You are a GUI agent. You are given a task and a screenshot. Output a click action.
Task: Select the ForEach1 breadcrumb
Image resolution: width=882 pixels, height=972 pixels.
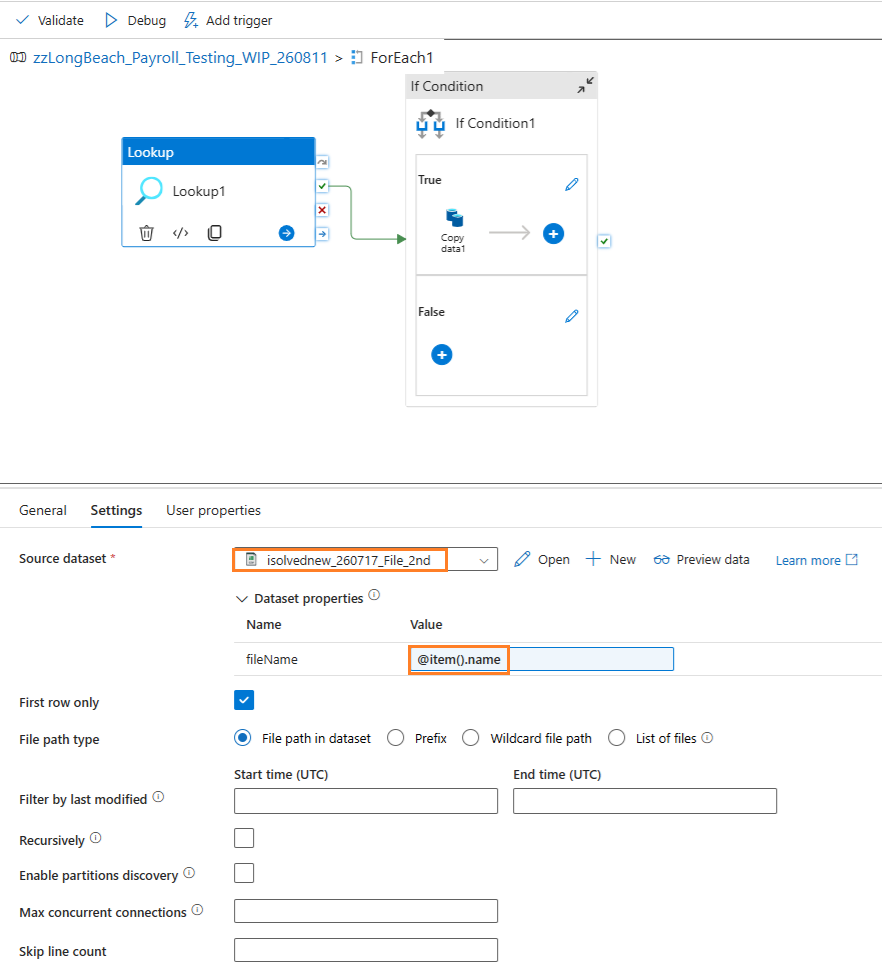tap(402, 58)
